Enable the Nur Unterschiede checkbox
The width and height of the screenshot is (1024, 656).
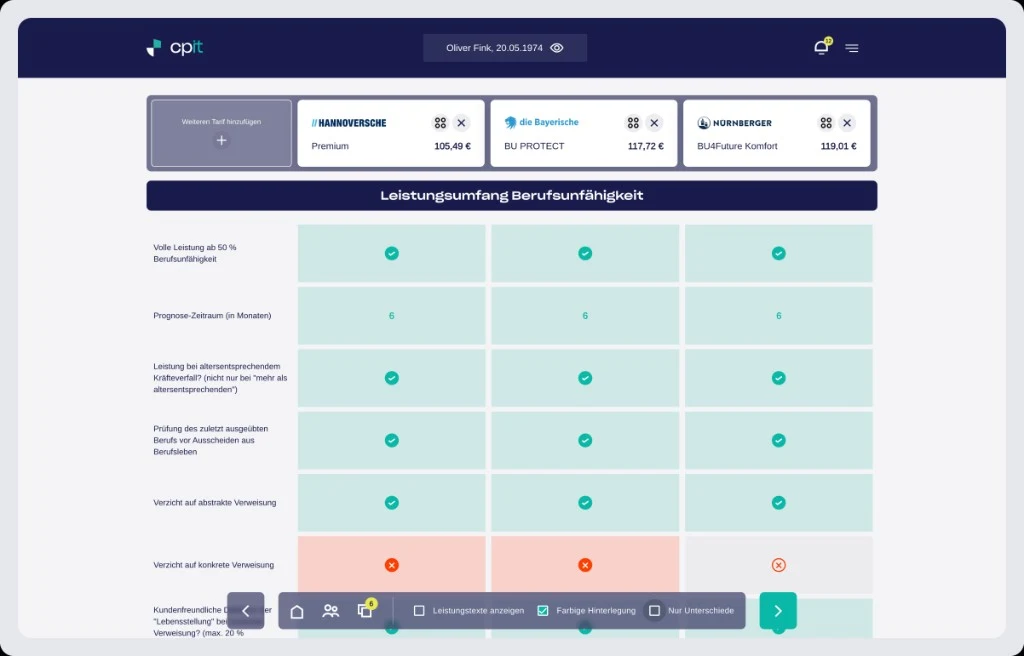point(654,610)
